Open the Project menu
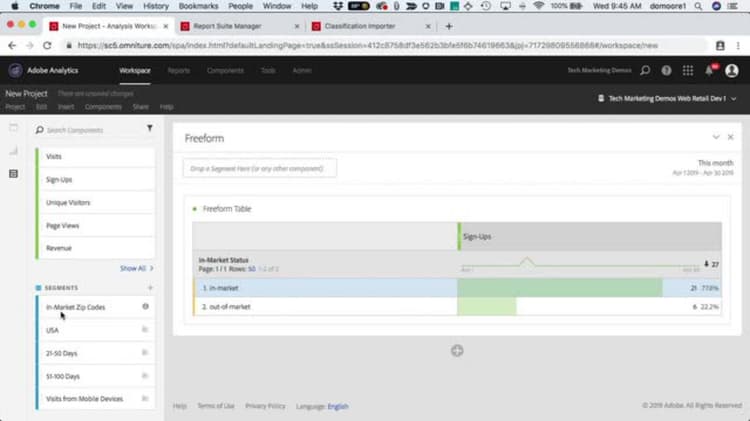 (15, 107)
